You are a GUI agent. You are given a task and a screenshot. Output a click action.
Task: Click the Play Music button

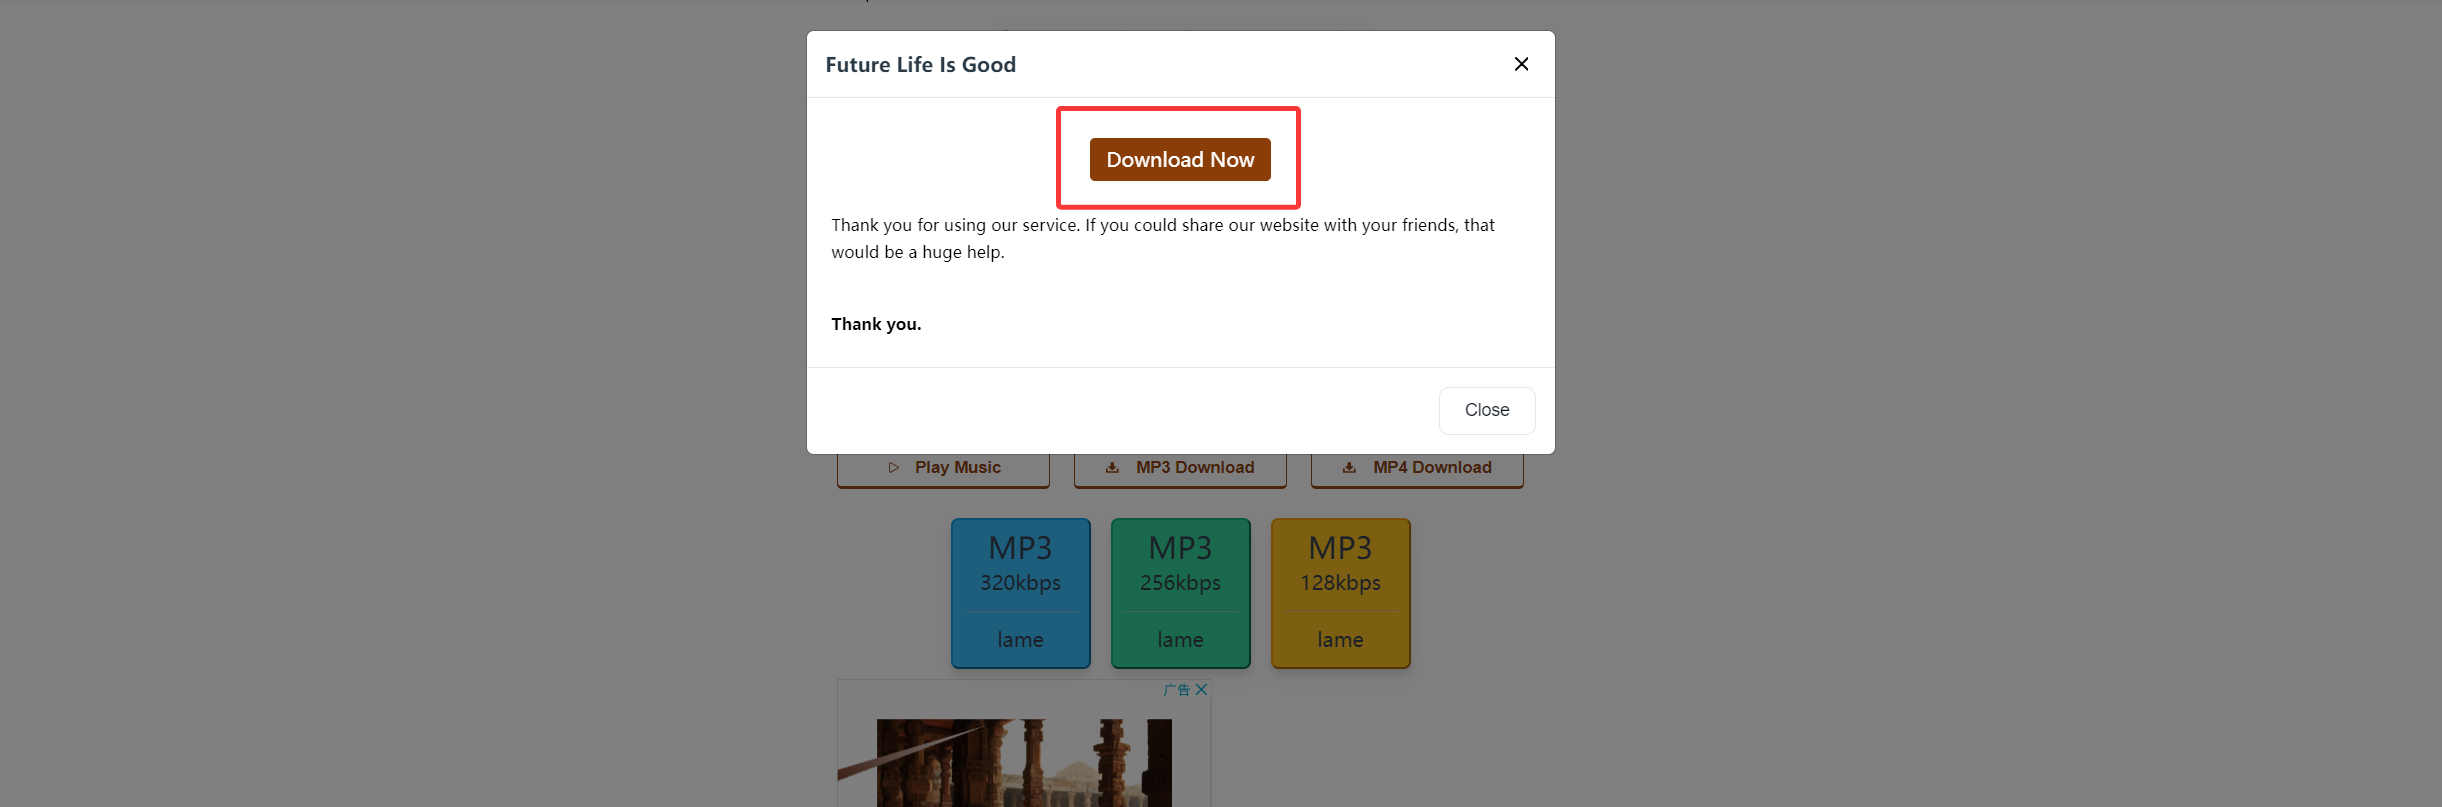(943, 468)
